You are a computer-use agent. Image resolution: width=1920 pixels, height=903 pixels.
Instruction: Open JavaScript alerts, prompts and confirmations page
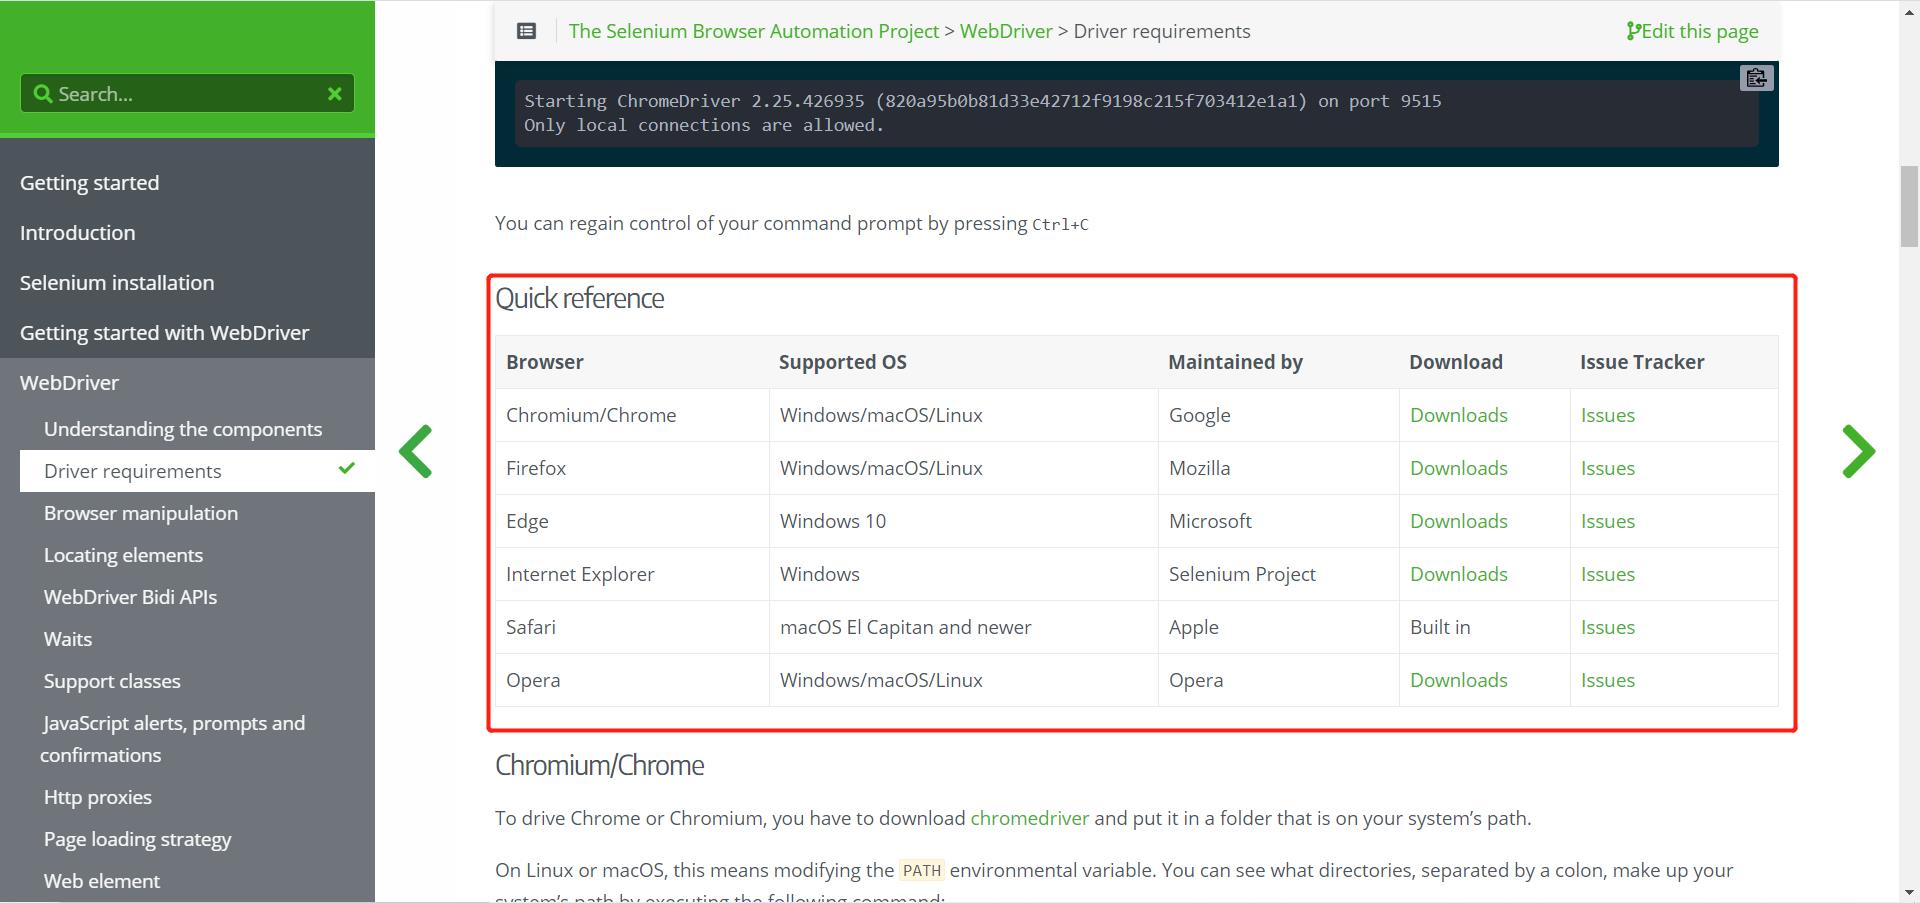tap(172, 739)
